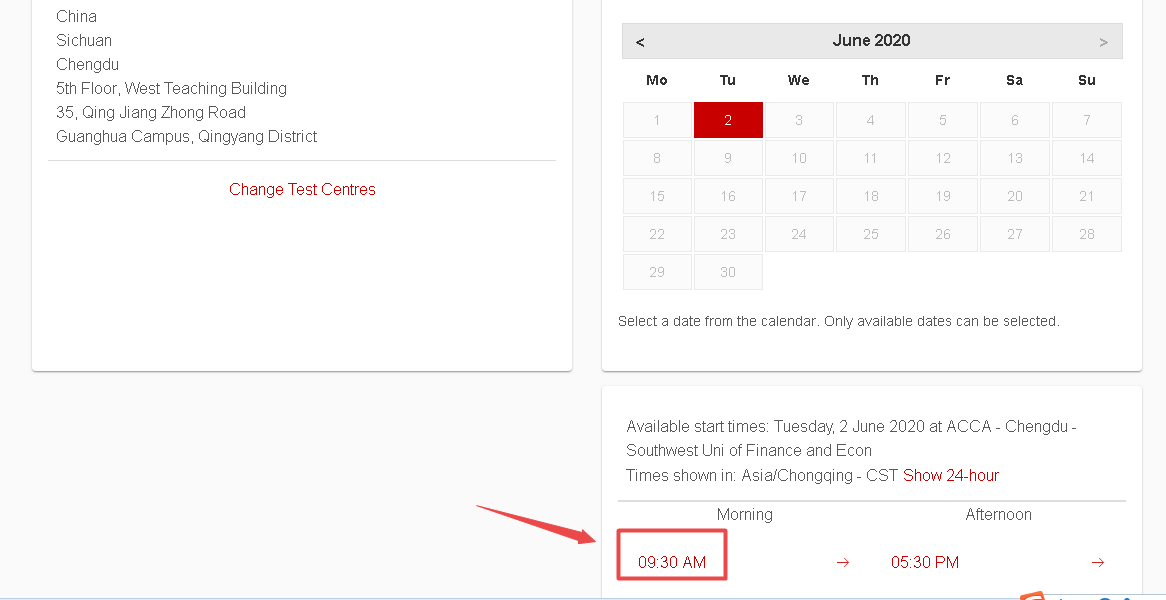
Task: Open Change Test Centres link
Action: pyautogui.click(x=302, y=190)
